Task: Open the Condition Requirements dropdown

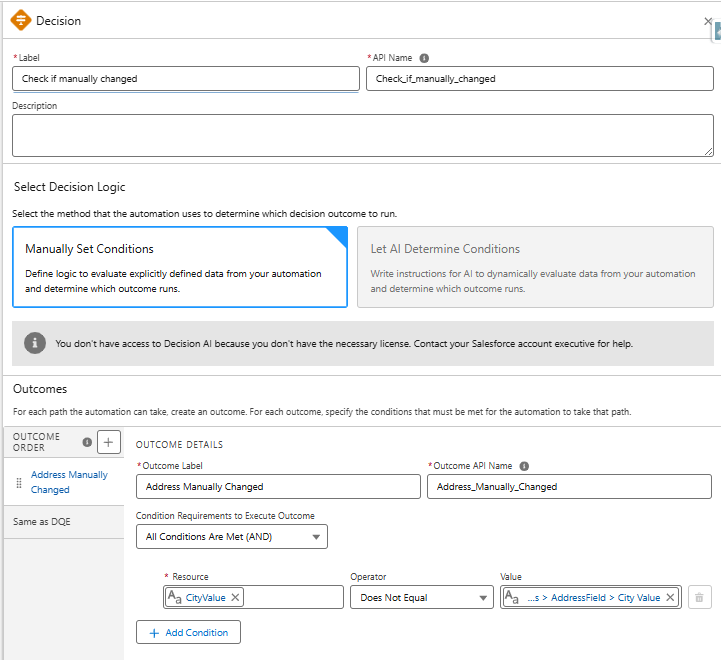Action: pos(232,537)
